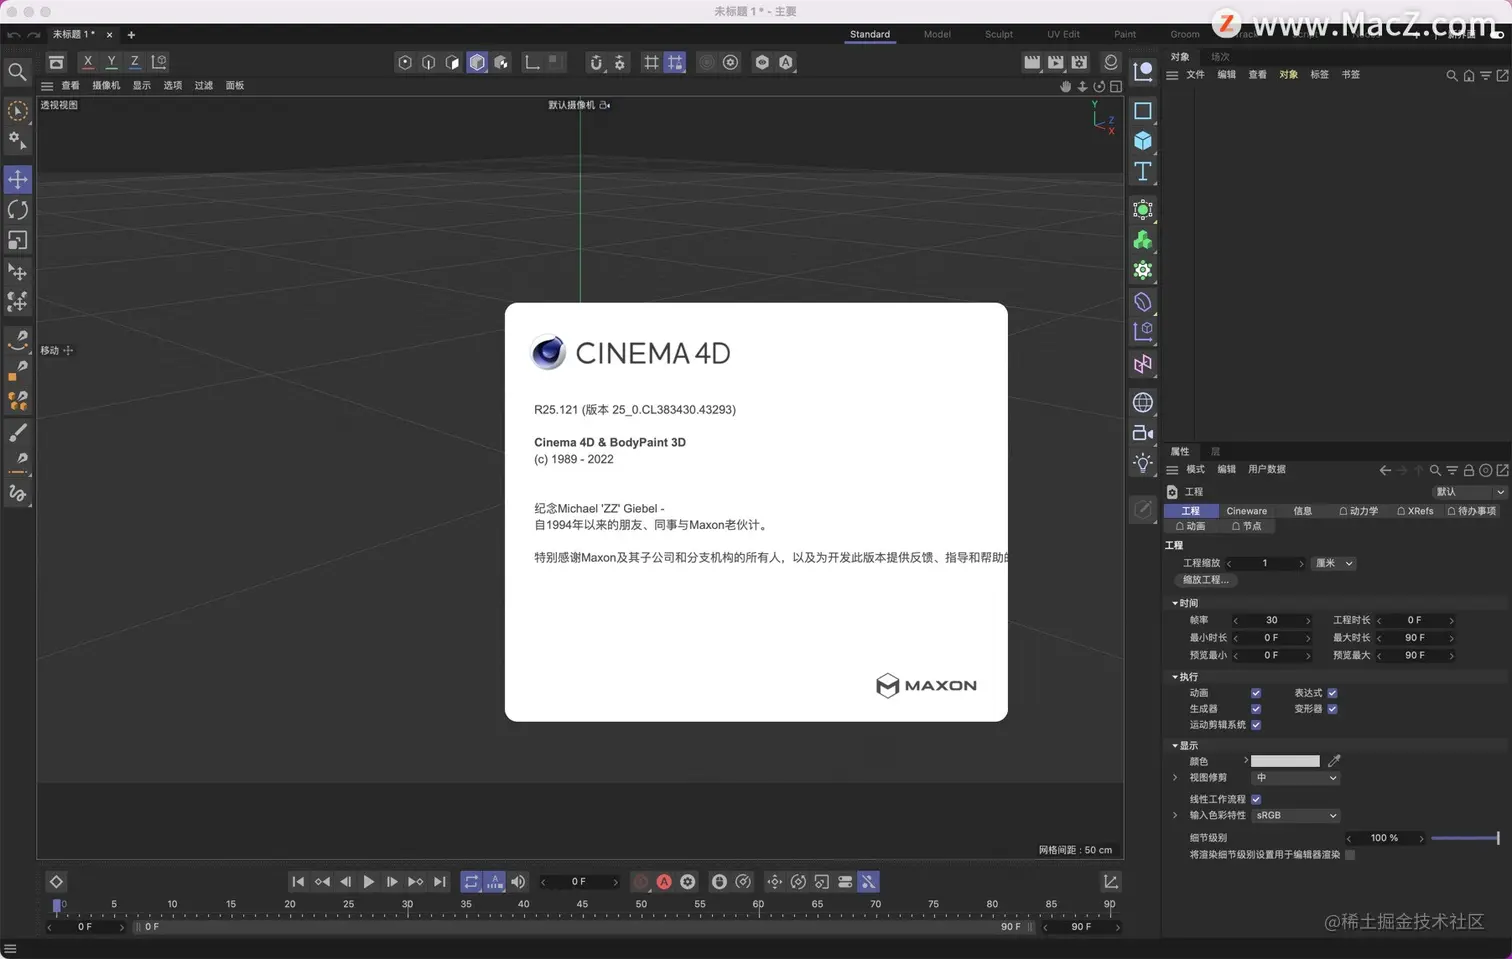Viewport: 1512px width, 959px height.
Task: Toggle the coordinate system icon next to Z
Action: (159, 62)
